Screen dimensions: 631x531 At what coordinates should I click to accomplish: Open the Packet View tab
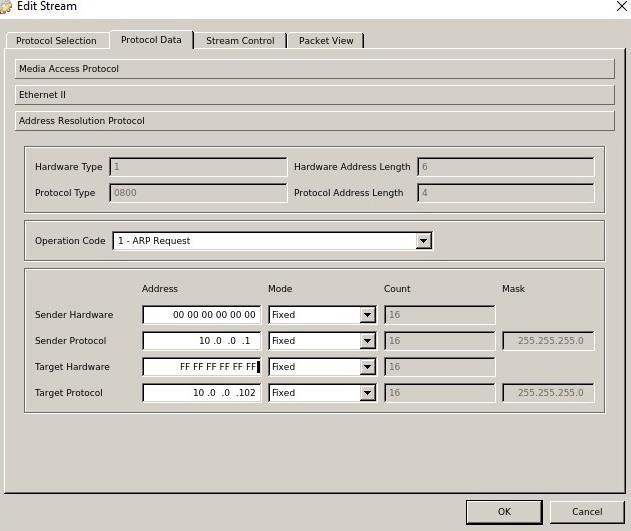(x=326, y=41)
